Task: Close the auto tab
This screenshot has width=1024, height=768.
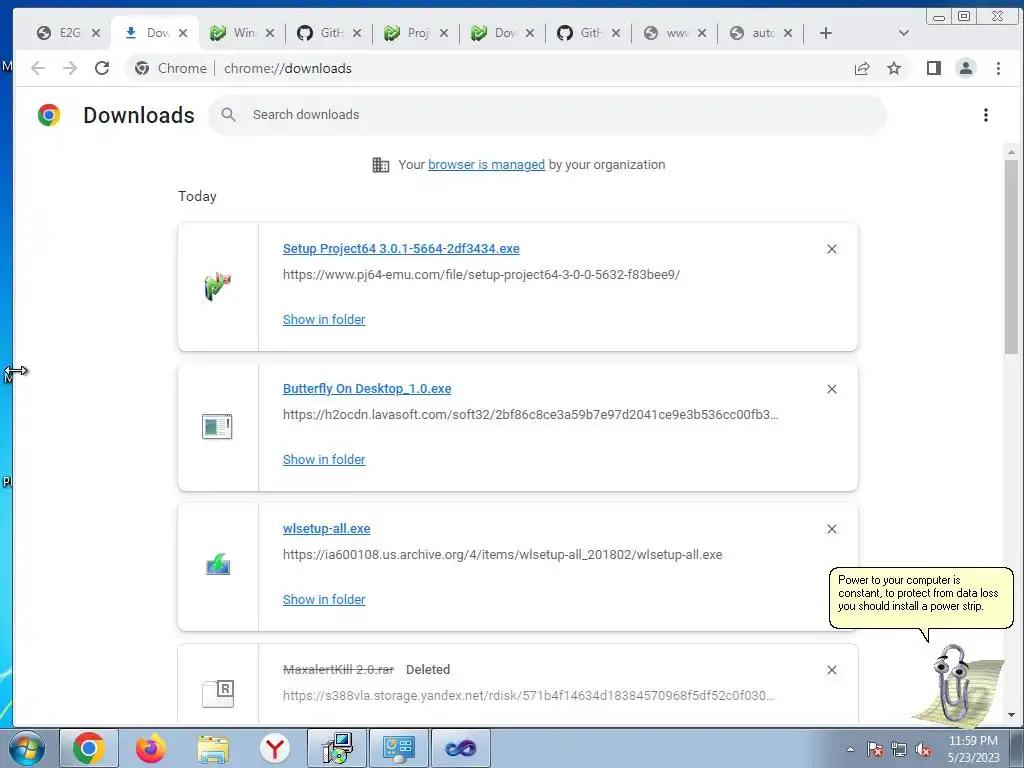Action: [788, 33]
